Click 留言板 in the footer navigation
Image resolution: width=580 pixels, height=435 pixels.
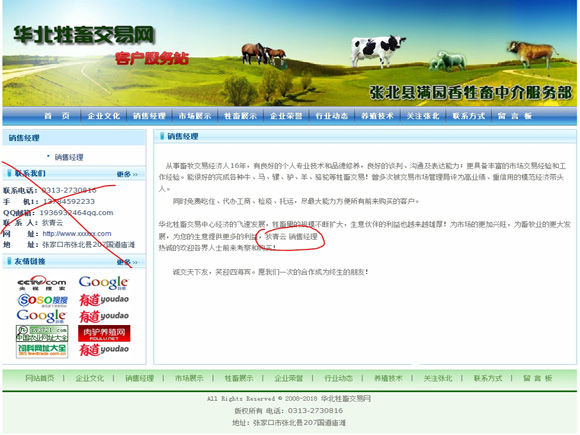point(537,378)
